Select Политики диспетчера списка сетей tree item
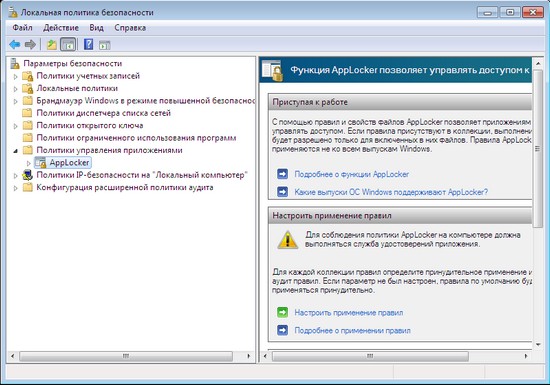This screenshot has width=550, height=385. click(103, 113)
